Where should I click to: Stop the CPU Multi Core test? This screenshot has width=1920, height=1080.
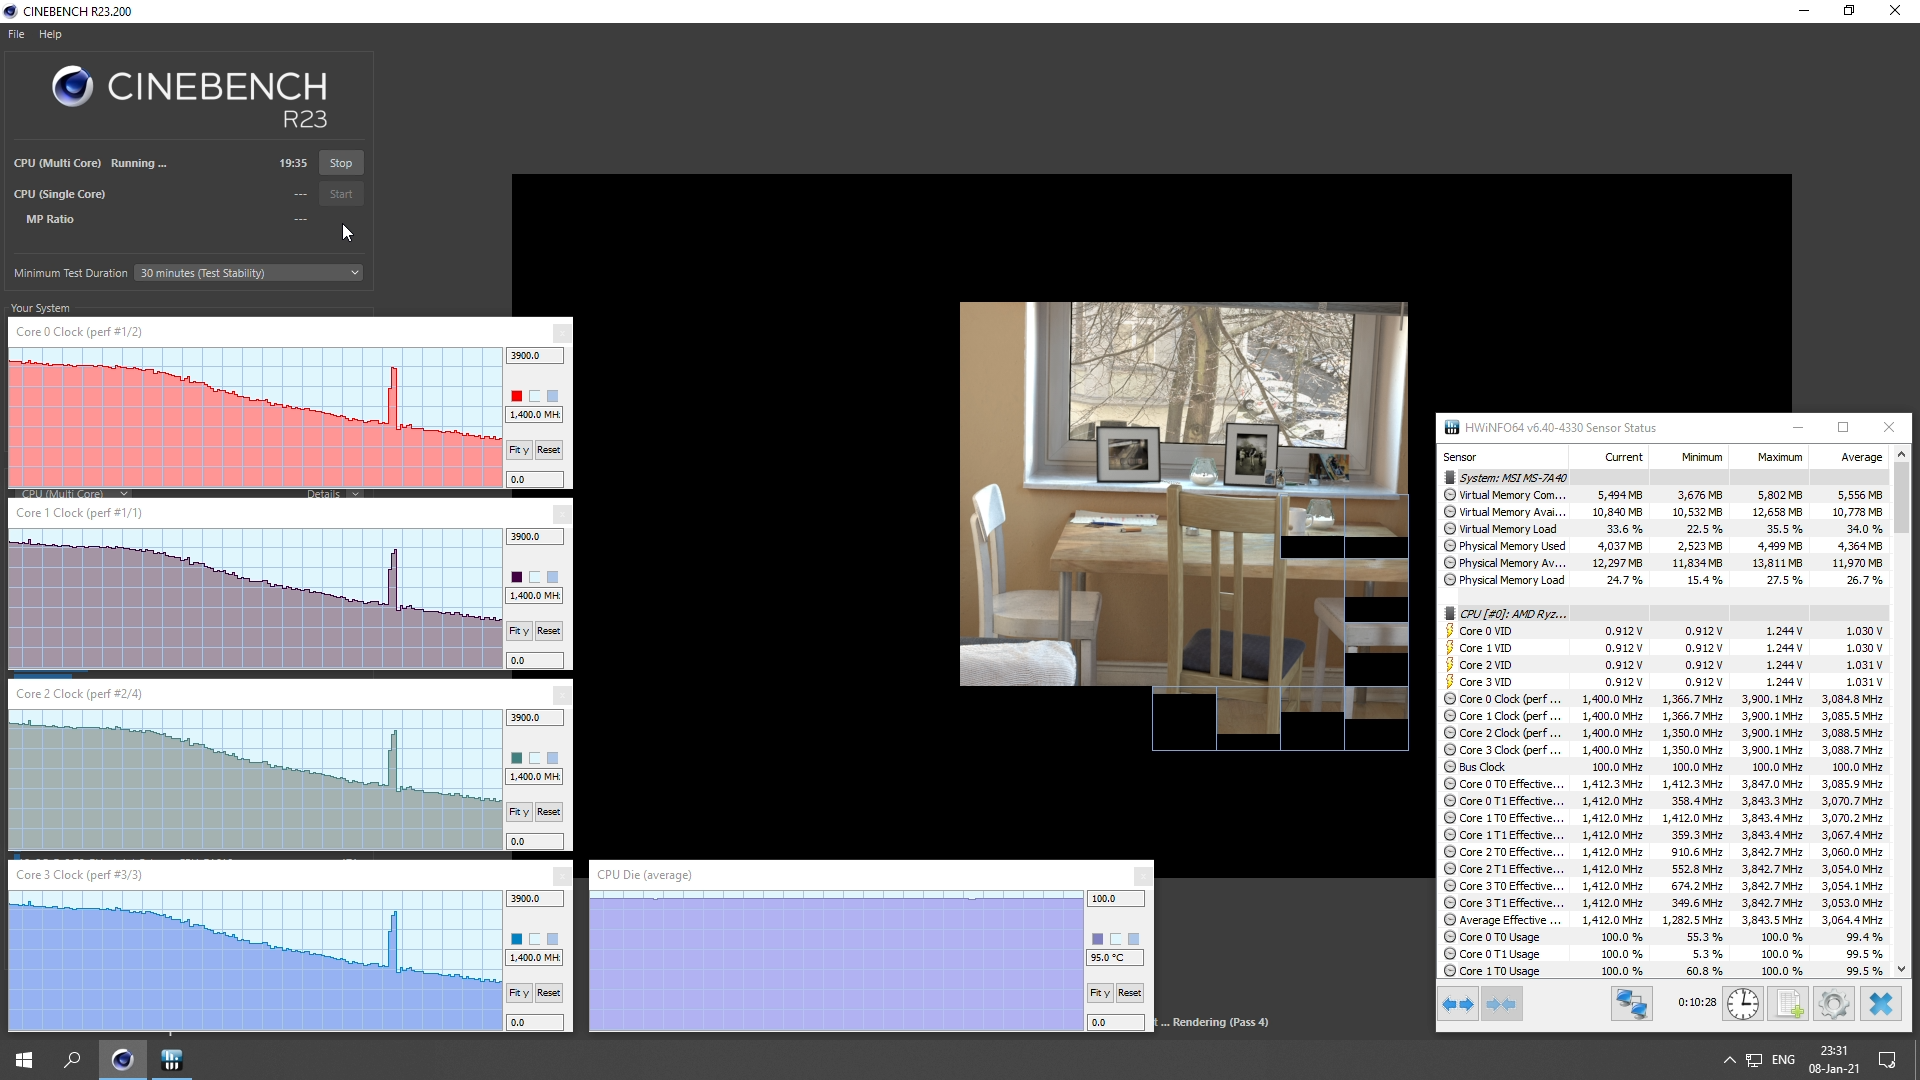pos(341,163)
